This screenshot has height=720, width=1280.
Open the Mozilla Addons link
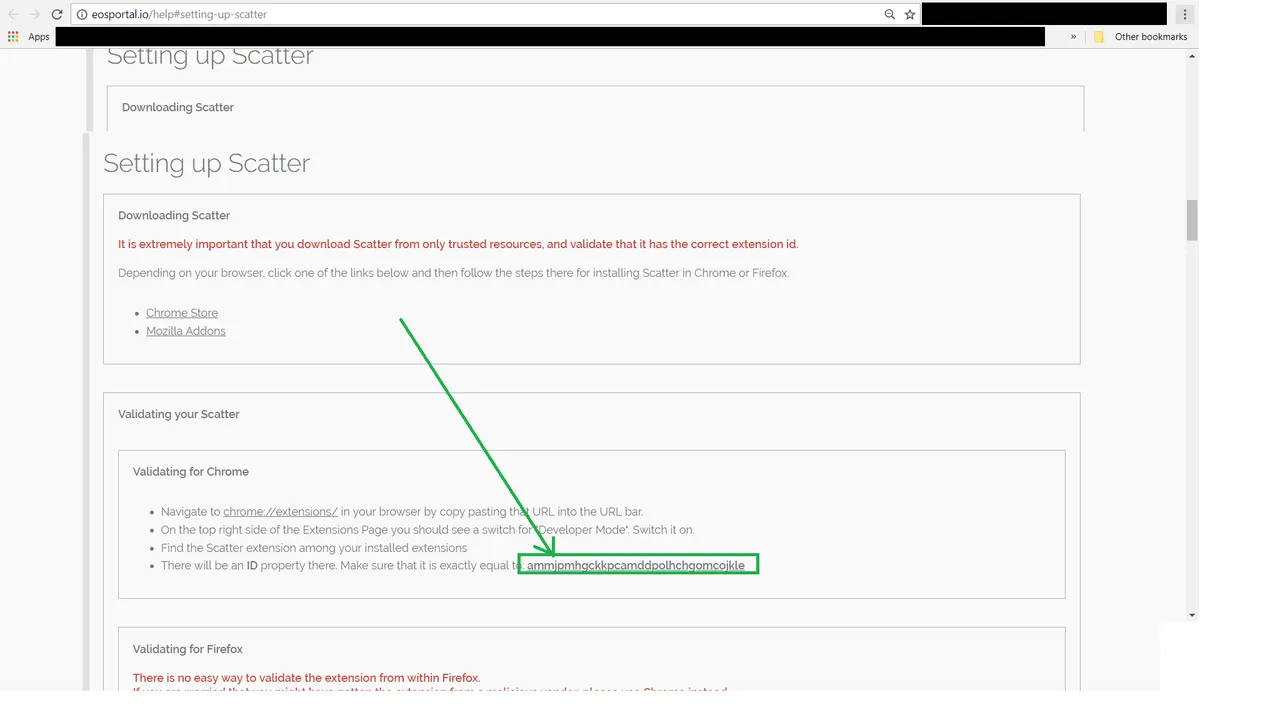click(186, 331)
